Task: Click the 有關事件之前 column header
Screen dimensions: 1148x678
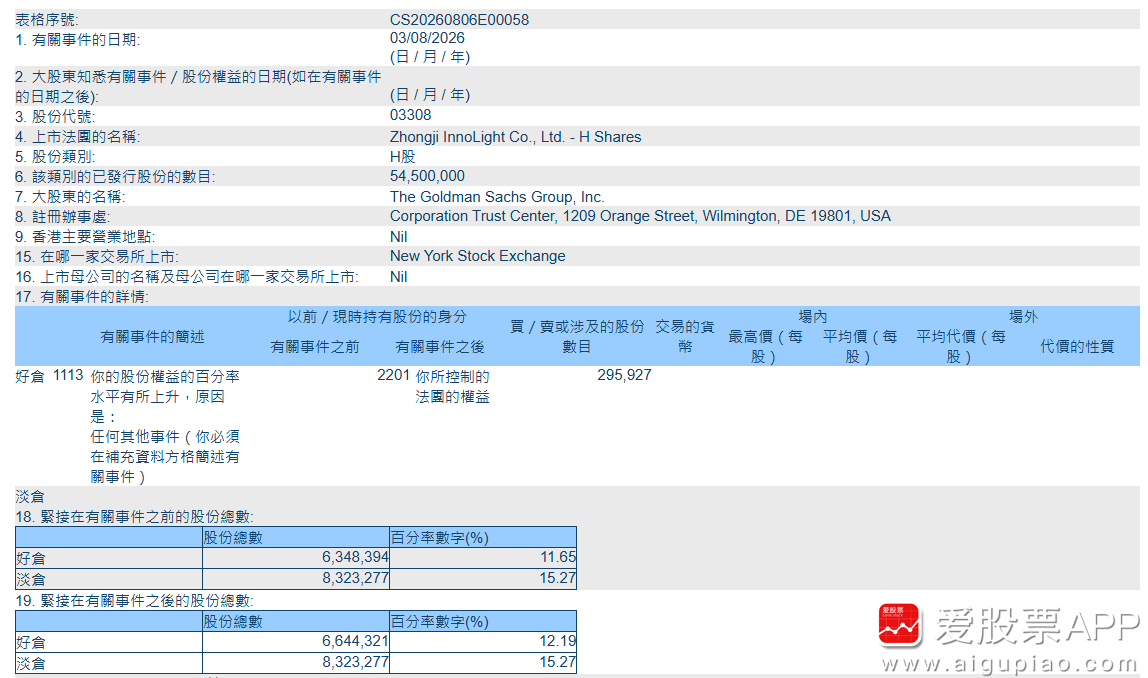Action: (315, 347)
